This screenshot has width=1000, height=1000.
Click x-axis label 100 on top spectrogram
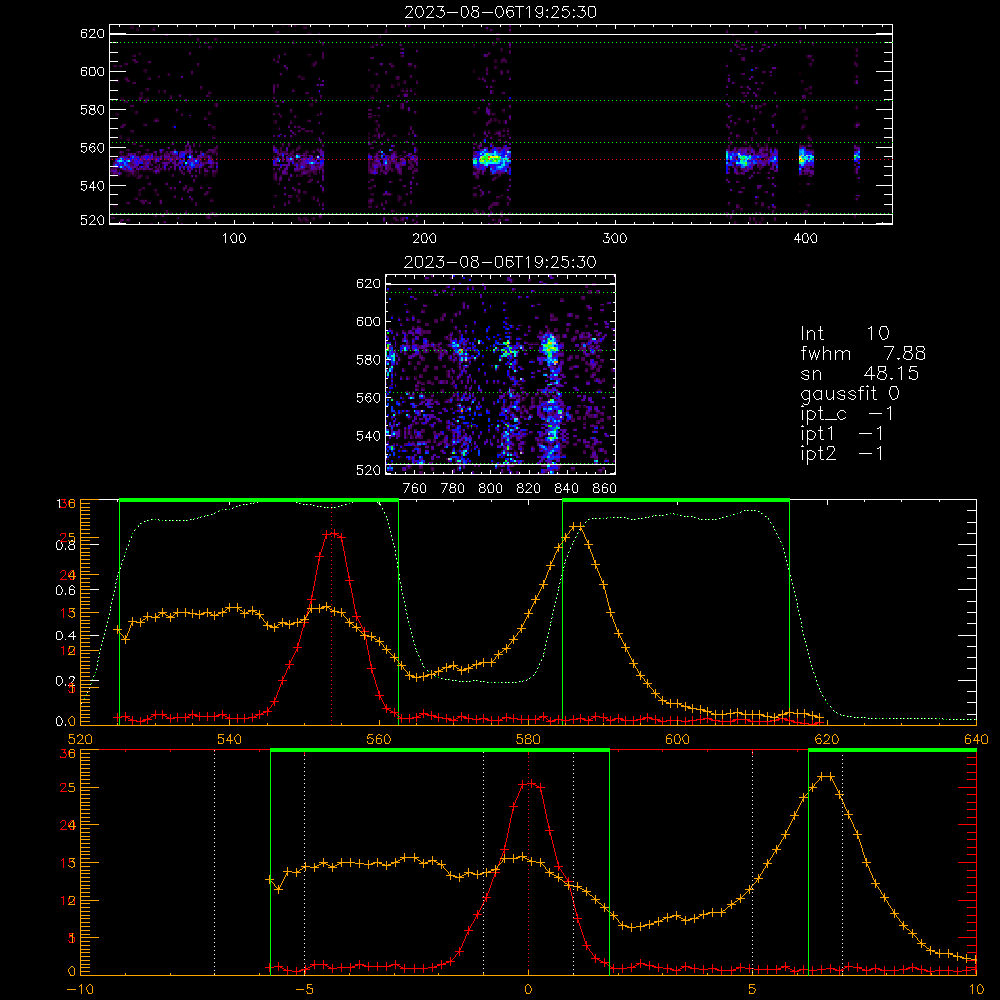coord(234,239)
